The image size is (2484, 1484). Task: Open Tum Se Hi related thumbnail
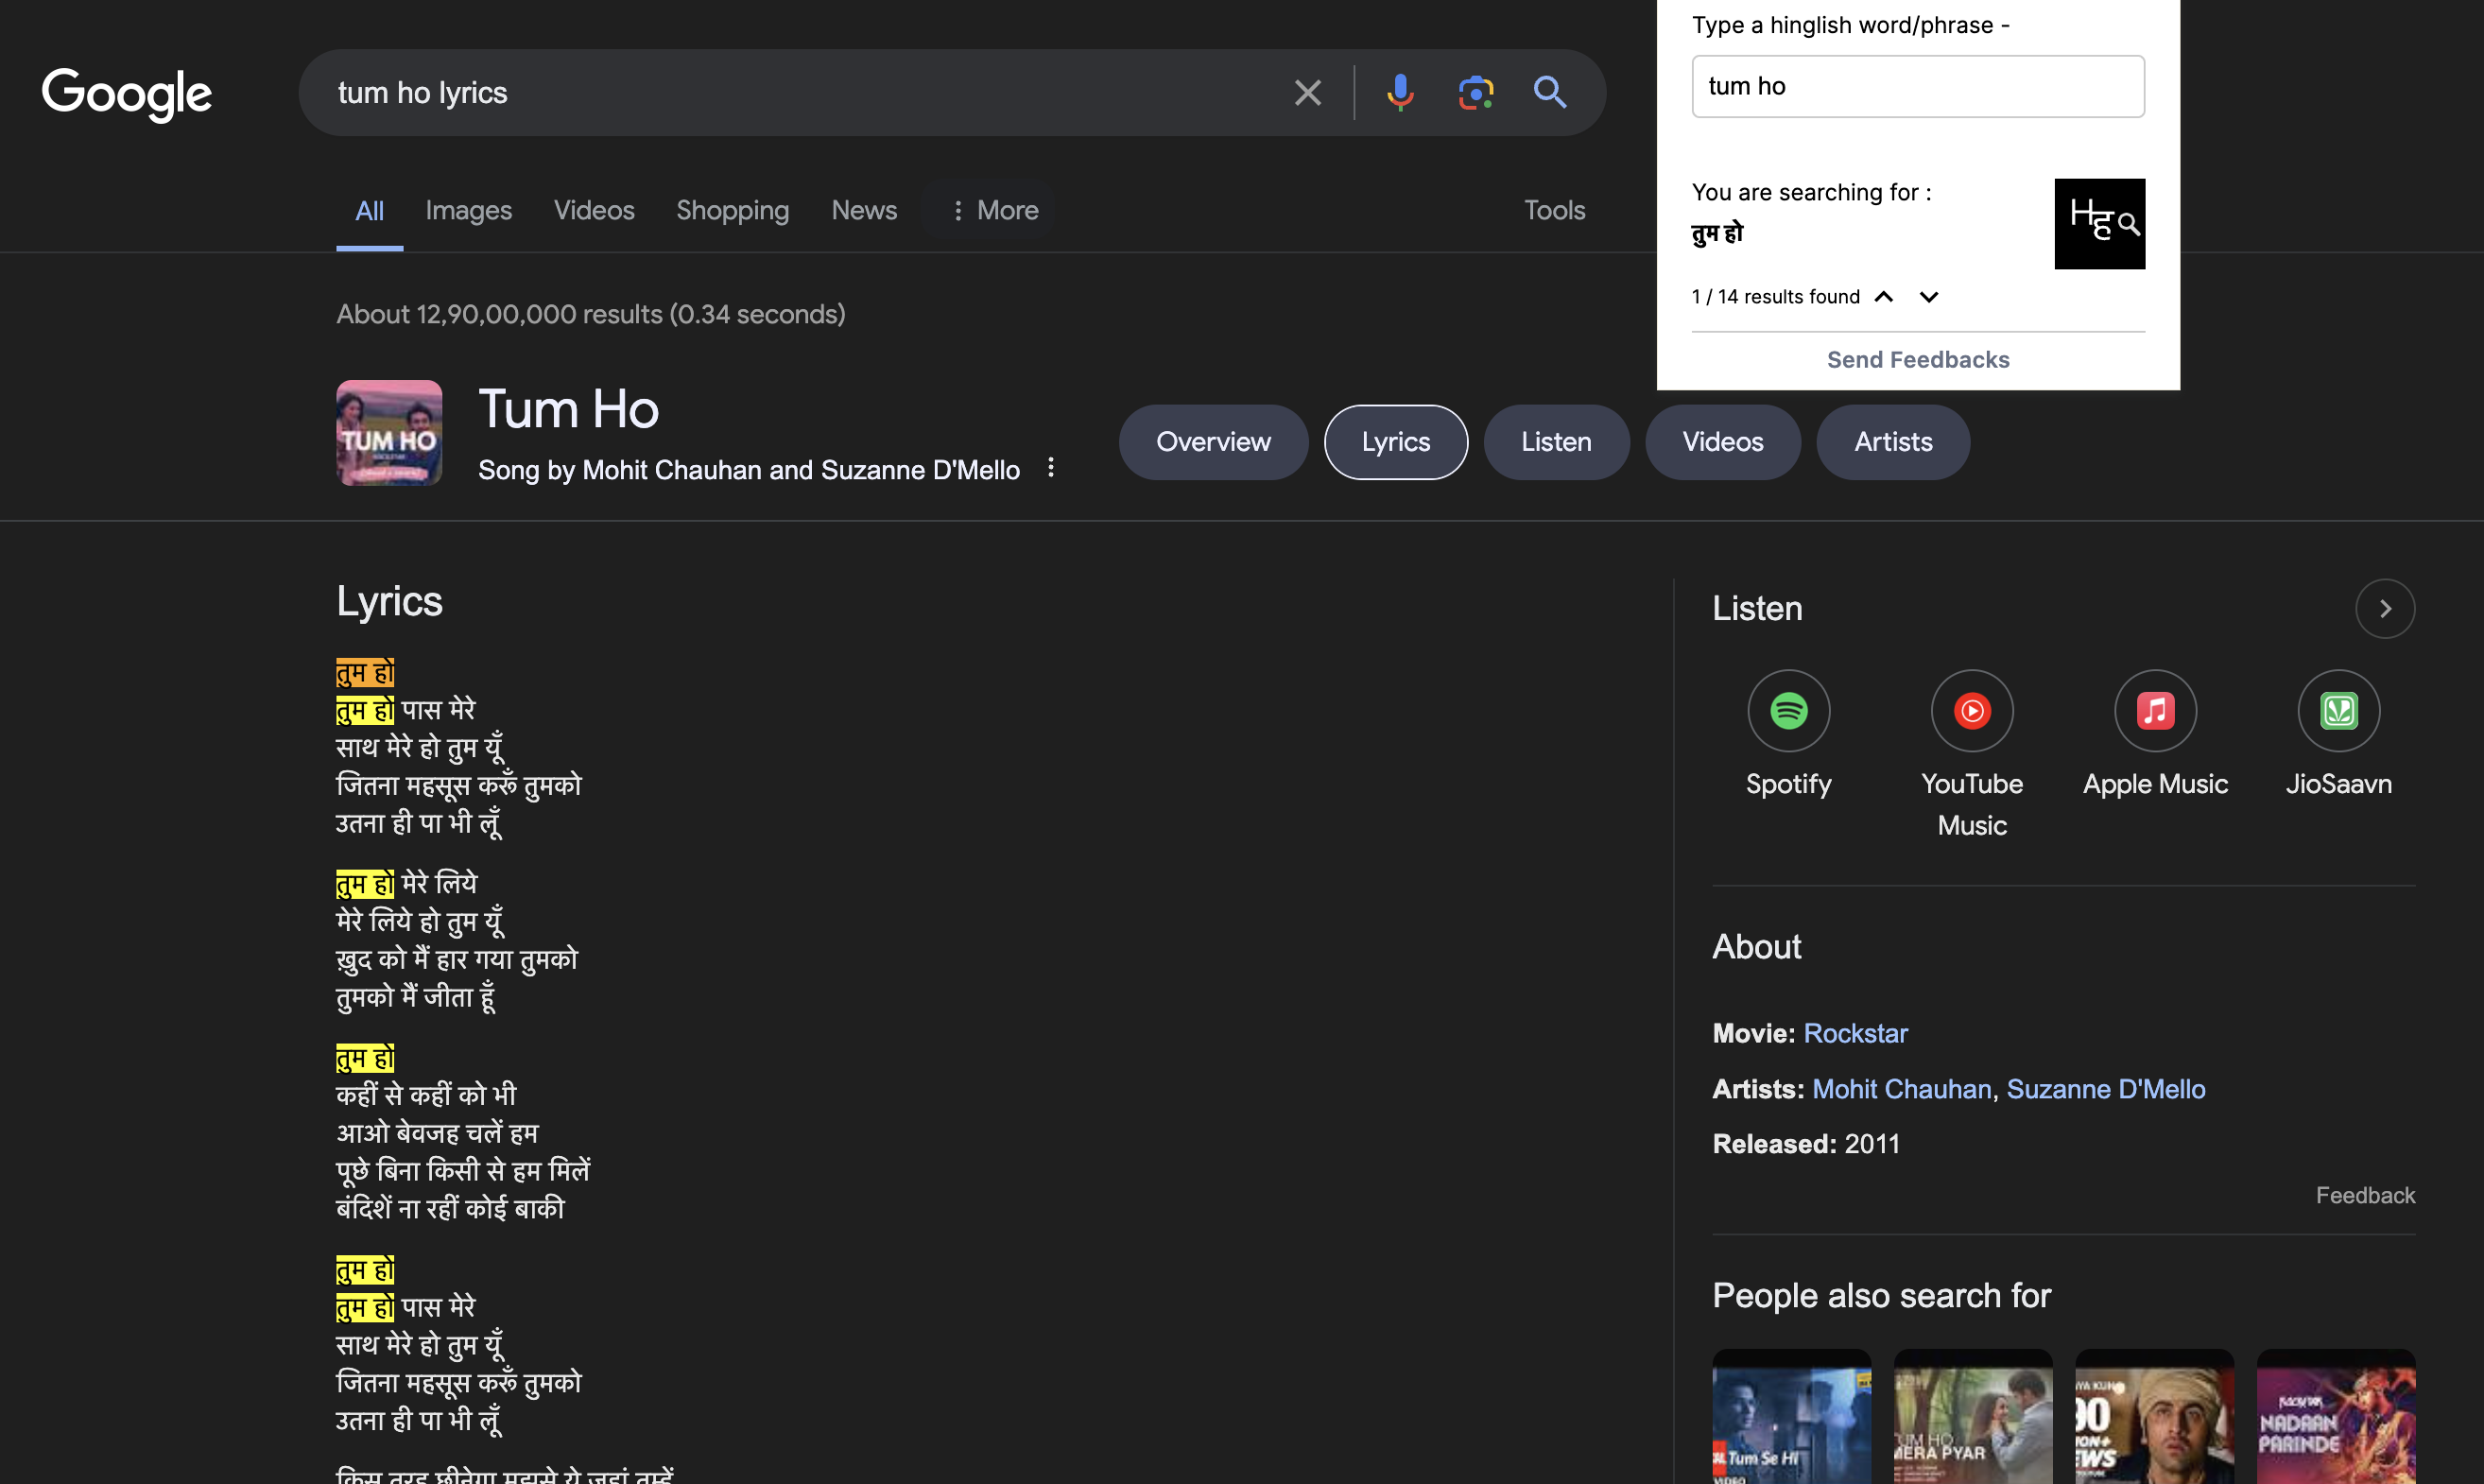click(1791, 1416)
